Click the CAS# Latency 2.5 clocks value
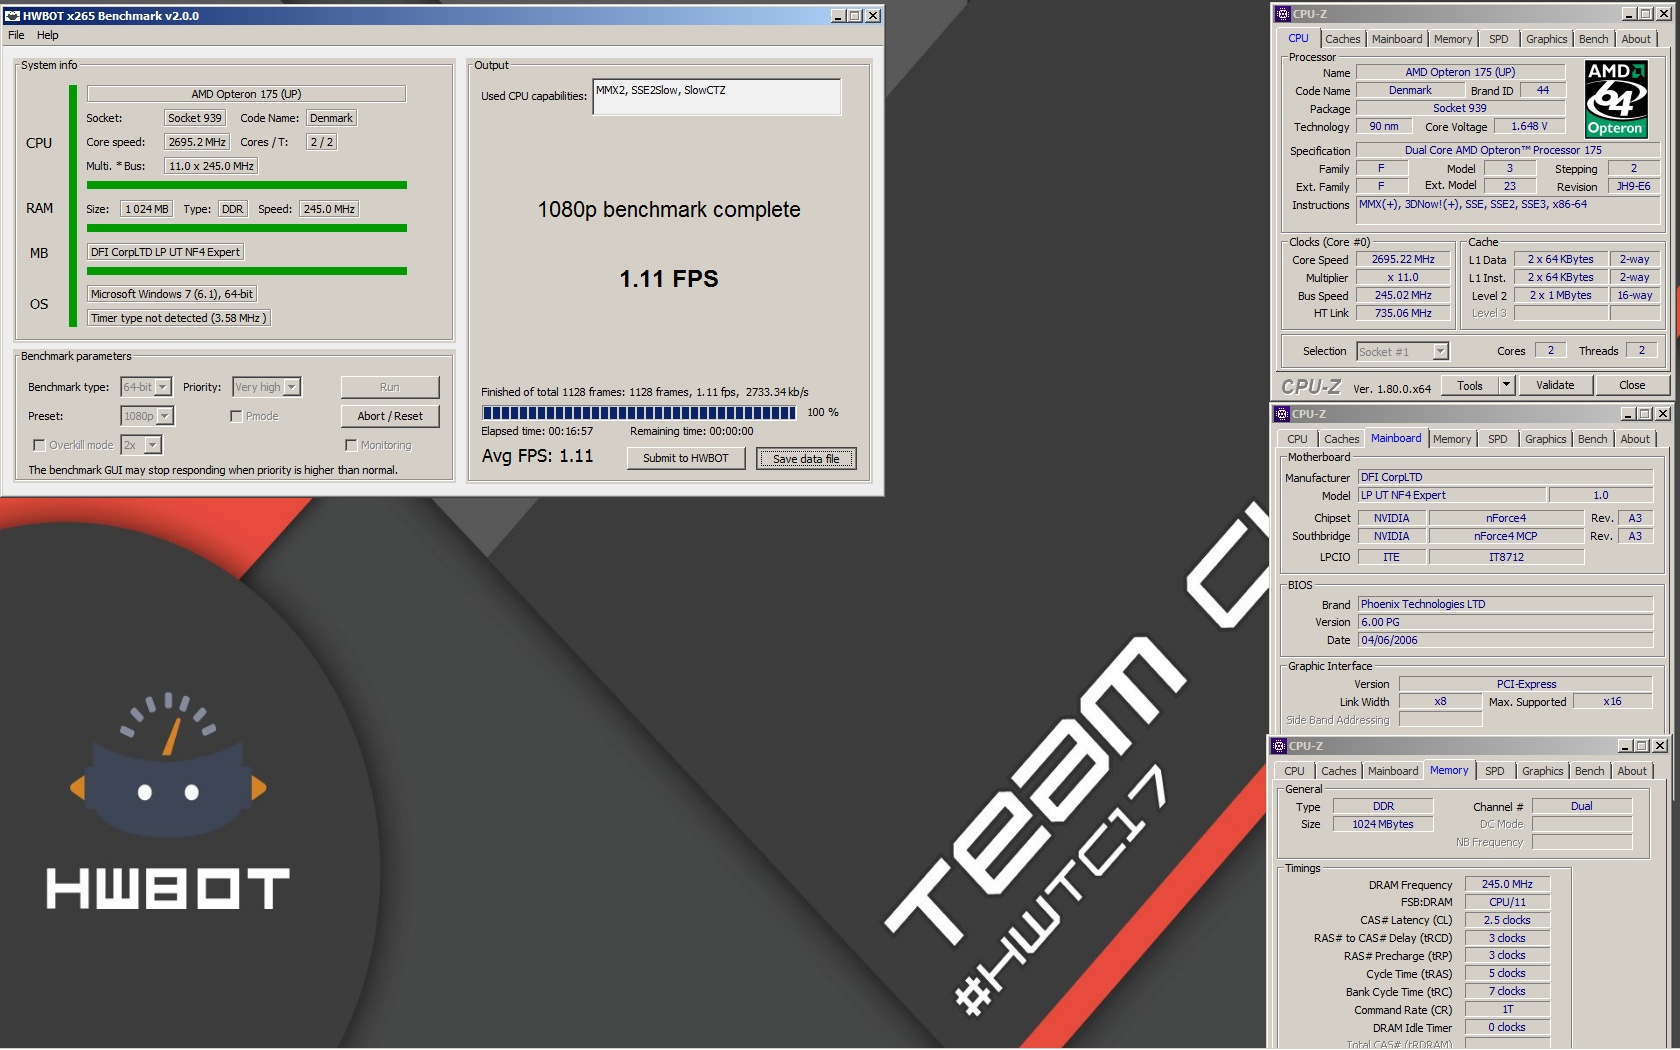Viewport: 1680px width, 1050px height. tap(1507, 920)
